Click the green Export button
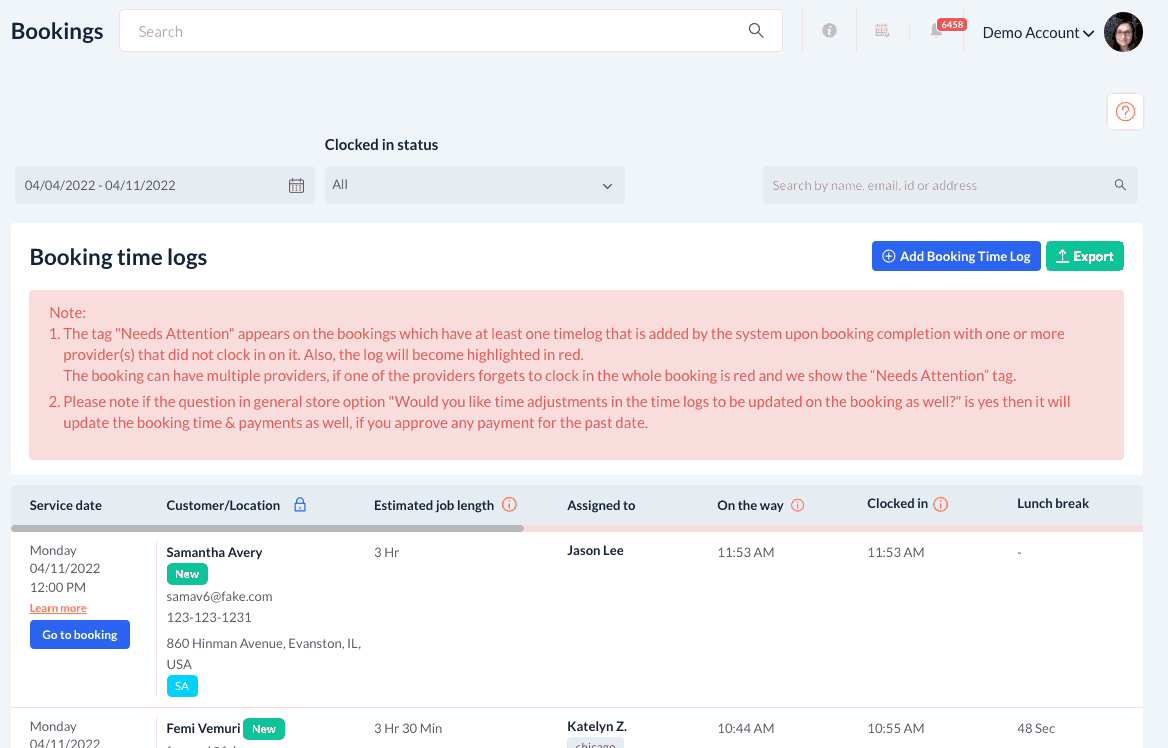Viewport: 1168px width, 748px height. tap(1085, 256)
